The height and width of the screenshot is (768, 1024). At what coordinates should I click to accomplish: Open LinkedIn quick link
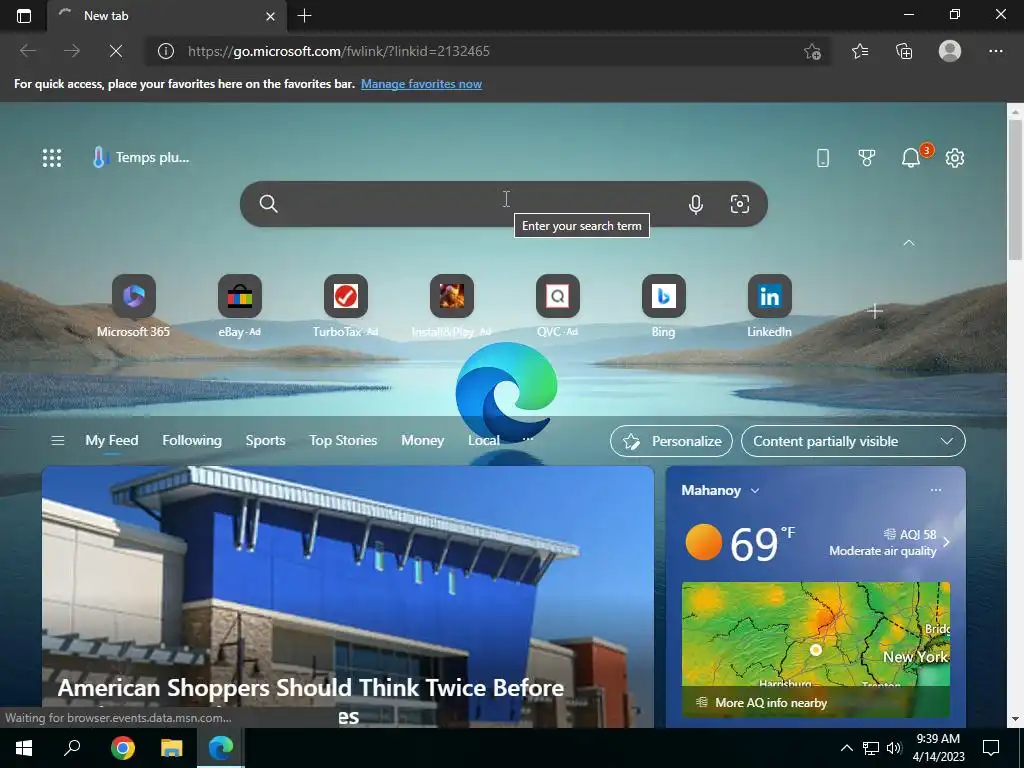pyautogui.click(x=769, y=306)
